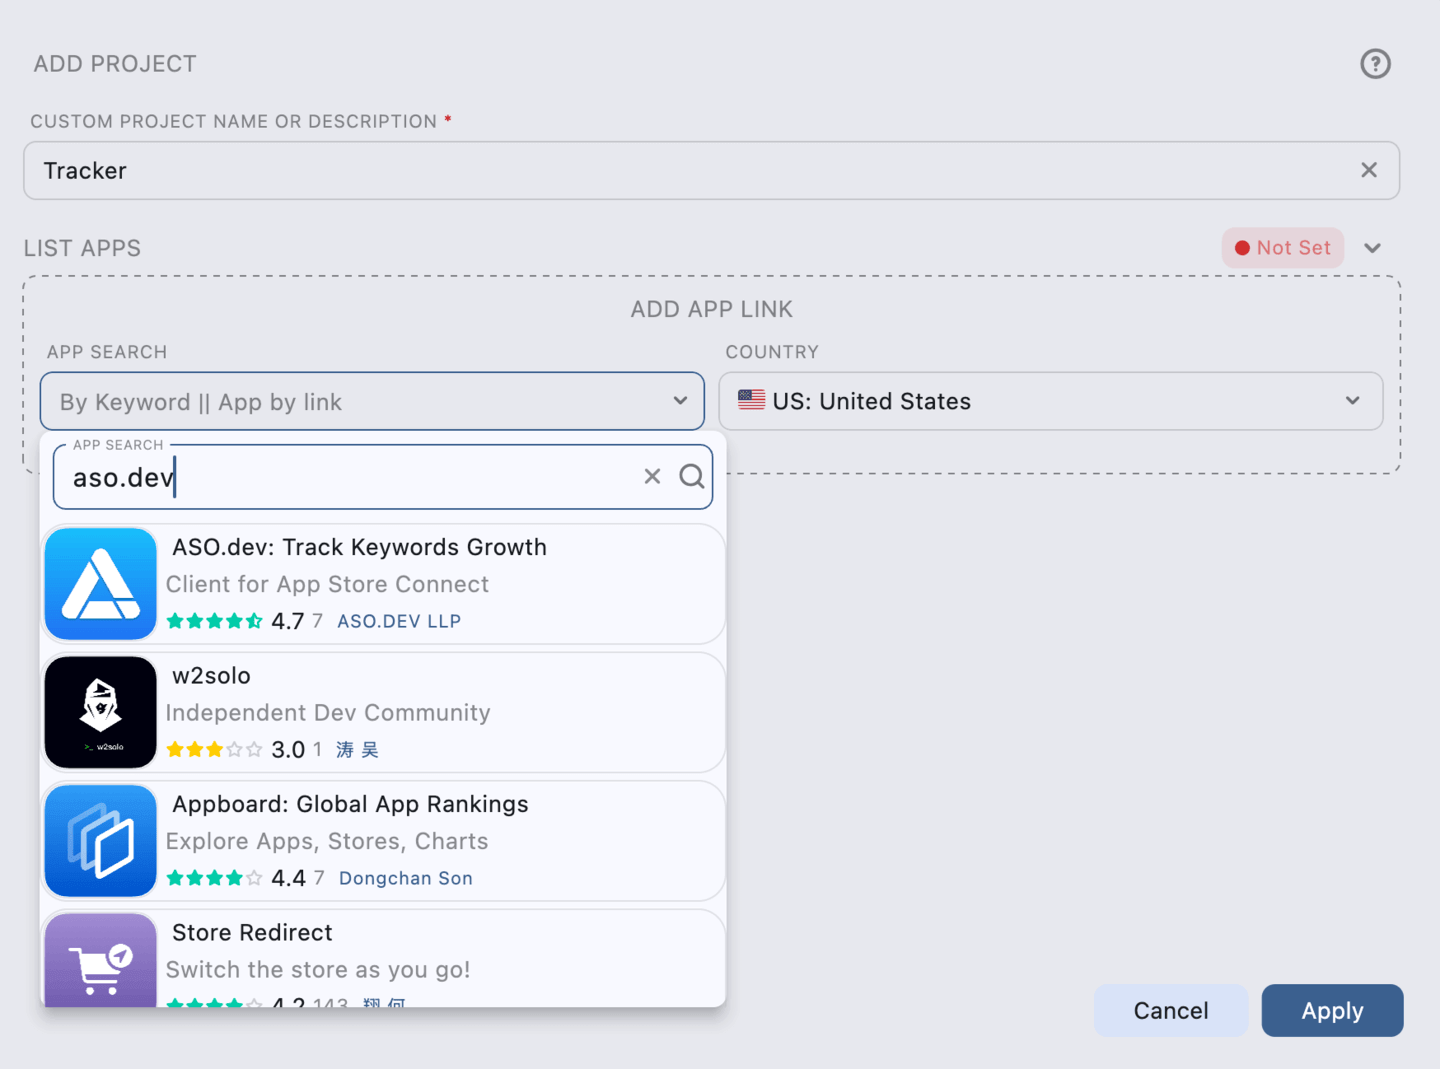Click the US flag icon in country selector
Screen dimensions: 1440x1069
click(750, 400)
